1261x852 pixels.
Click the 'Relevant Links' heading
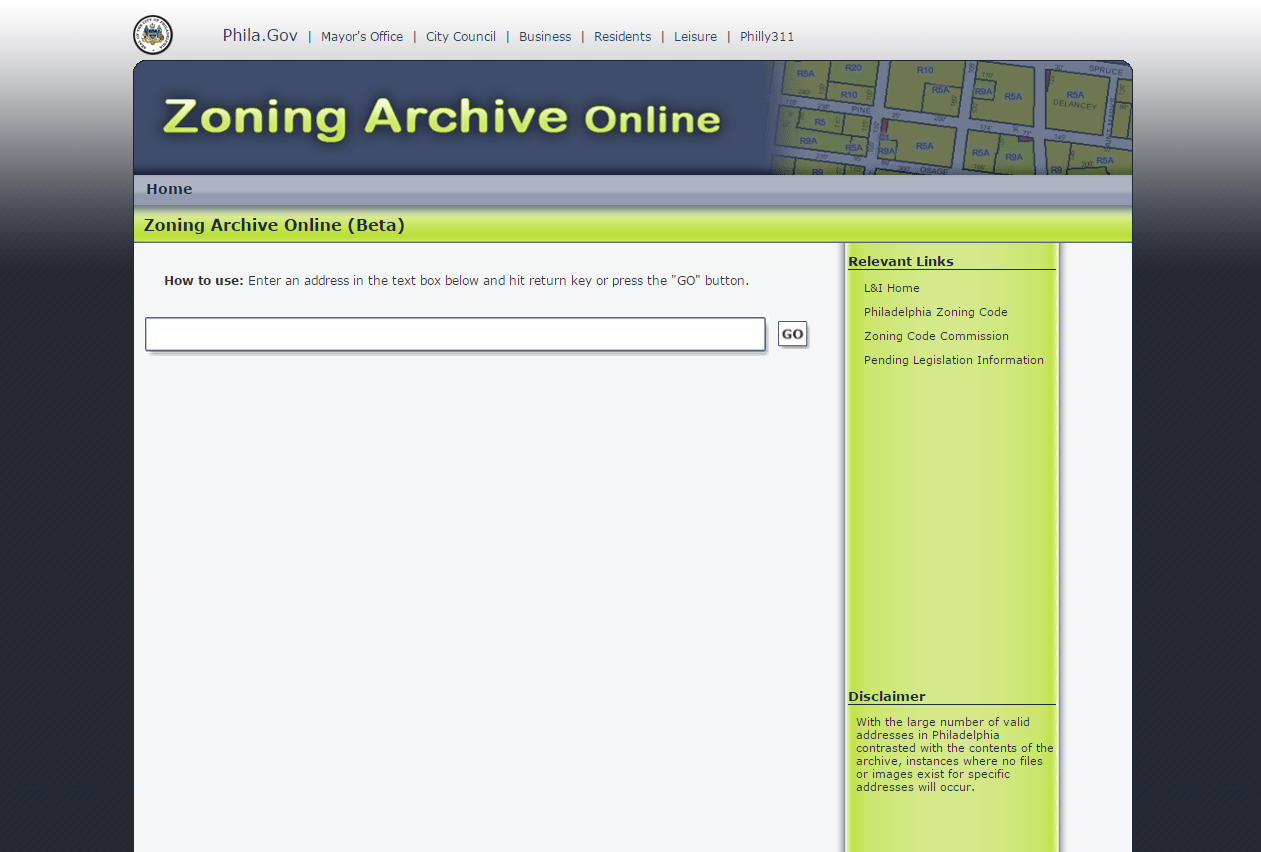point(901,261)
